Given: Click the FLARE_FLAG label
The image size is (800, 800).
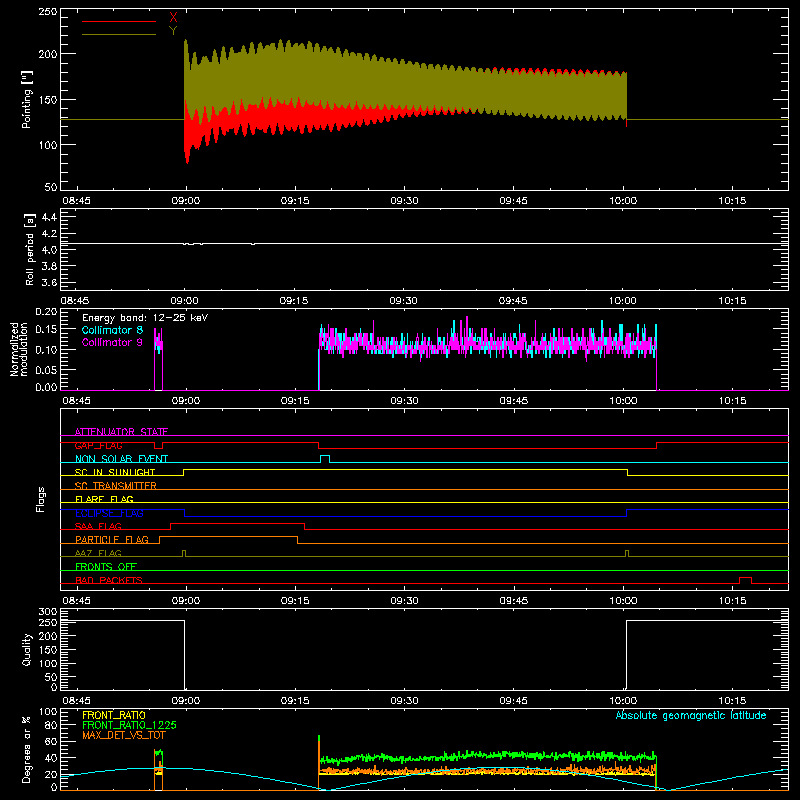Looking at the screenshot, I should (104, 499).
